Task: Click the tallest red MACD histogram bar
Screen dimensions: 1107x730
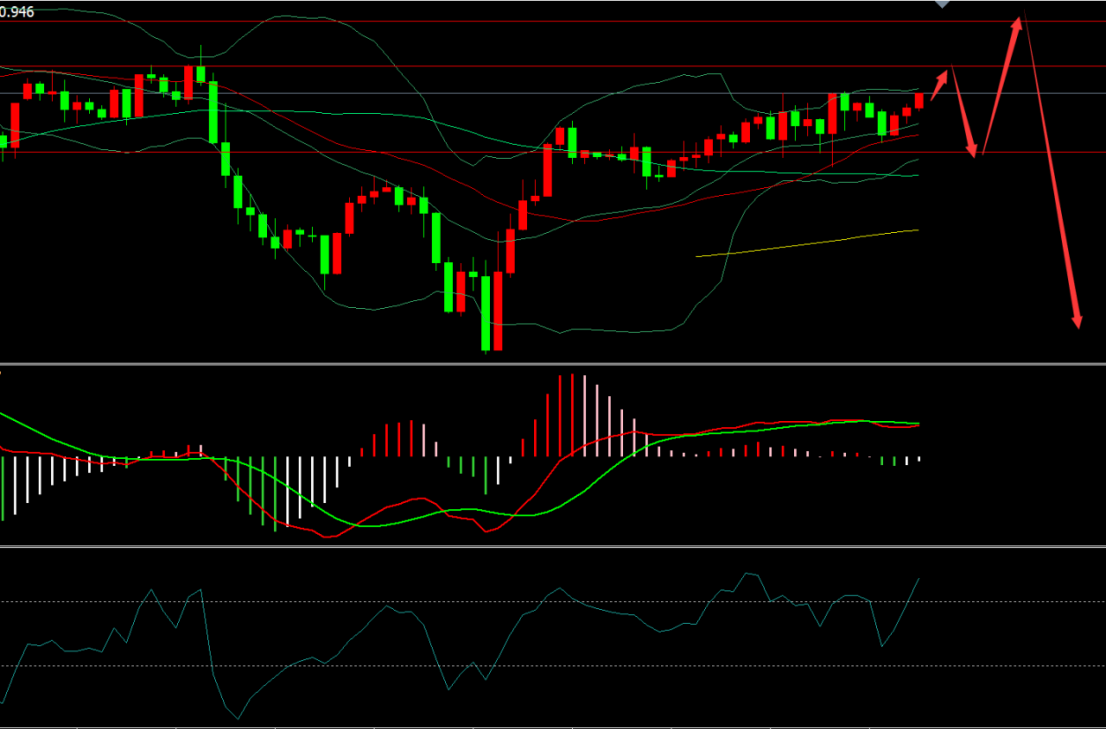Action: pyautogui.click(x=572, y=415)
